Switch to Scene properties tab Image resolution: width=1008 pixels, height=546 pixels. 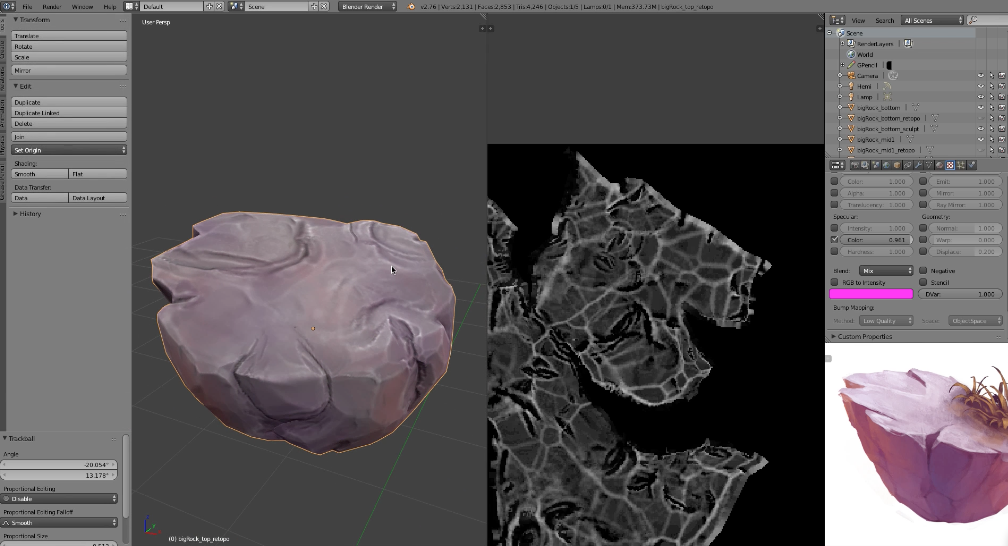click(876, 165)
